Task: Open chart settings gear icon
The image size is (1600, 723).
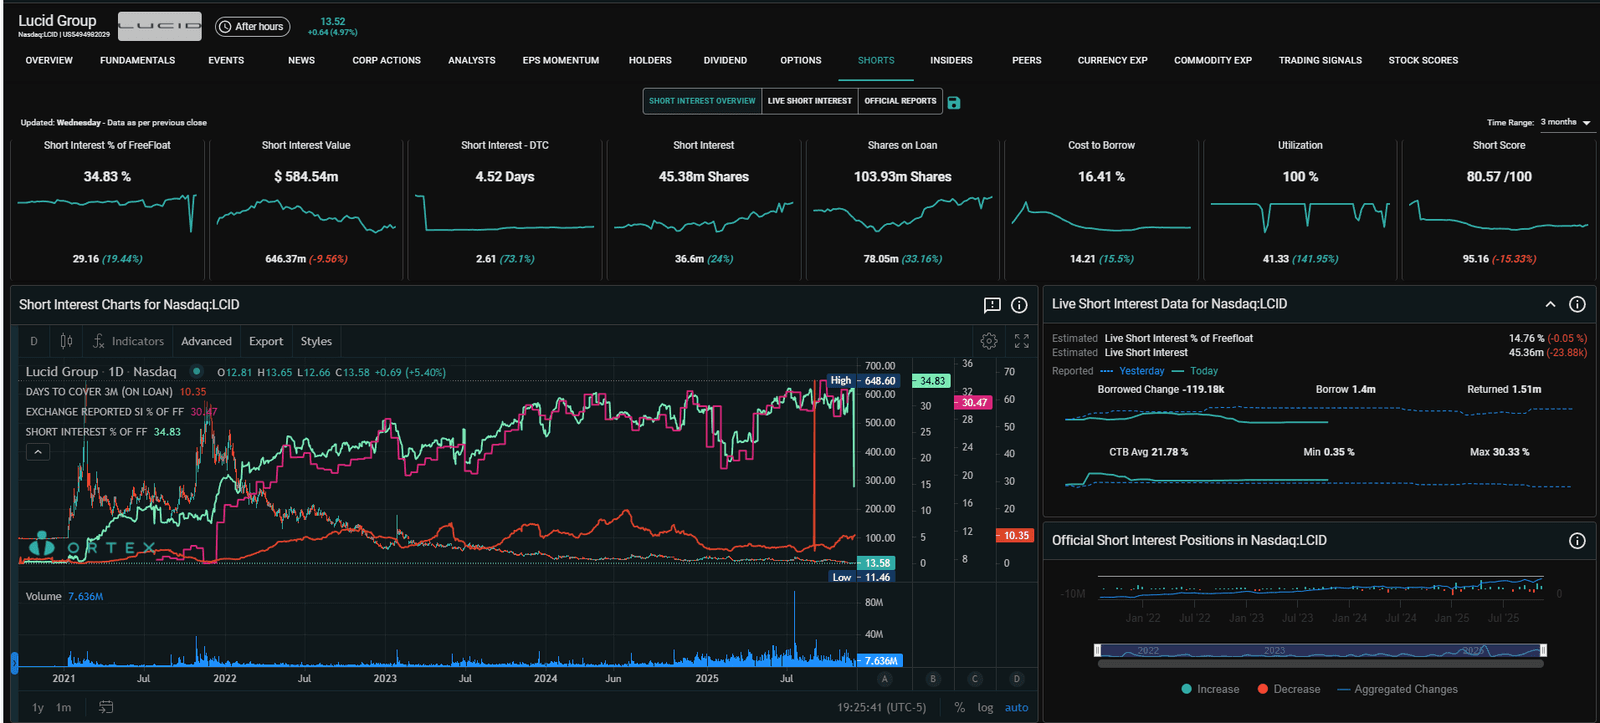Action: click(989, 341)
